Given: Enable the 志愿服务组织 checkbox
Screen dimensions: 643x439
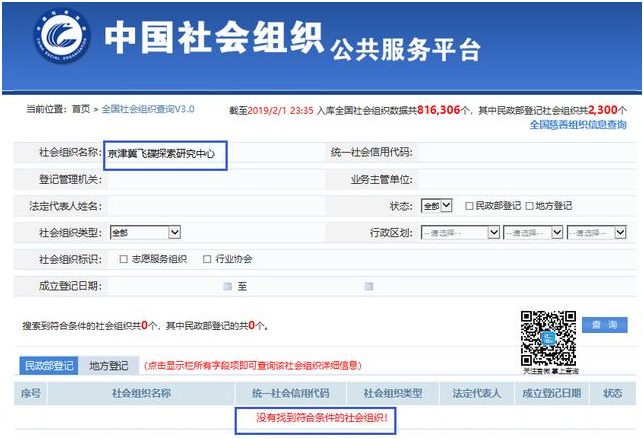Looking at the screenshot, I should click(x=123, y=259).
